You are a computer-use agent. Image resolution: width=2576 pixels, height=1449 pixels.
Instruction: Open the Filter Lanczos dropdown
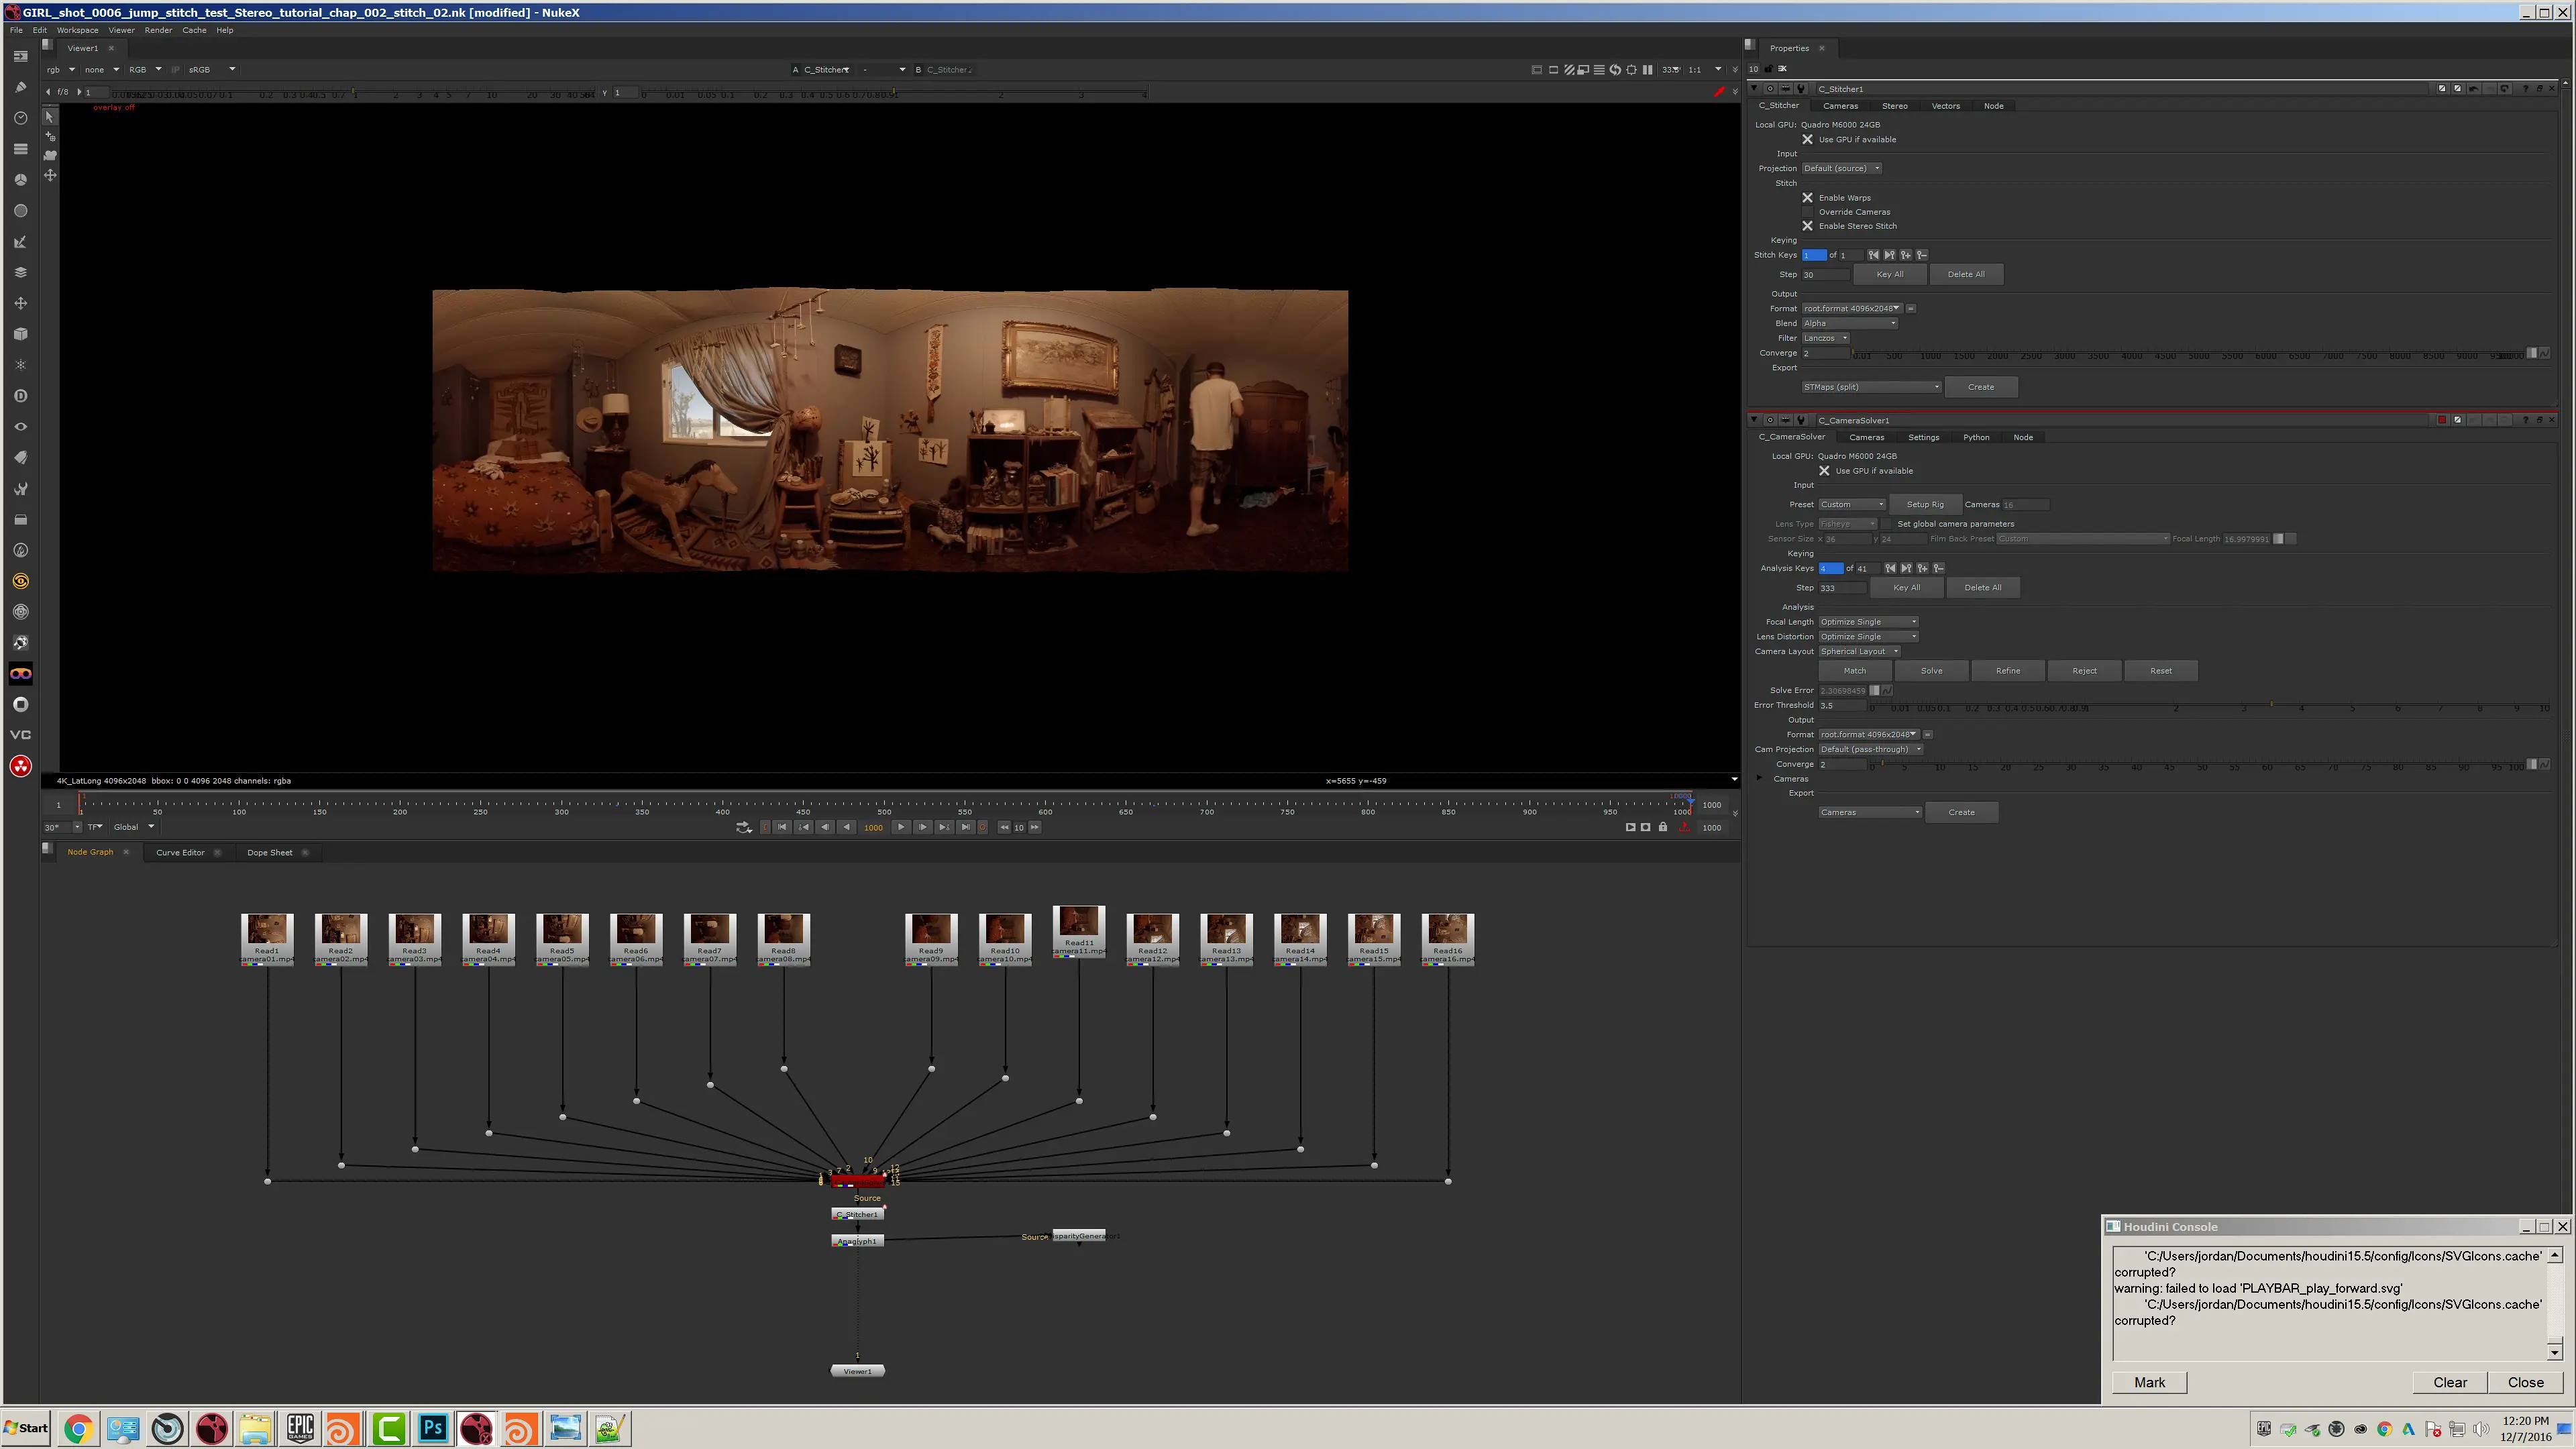pos(1825,338)
